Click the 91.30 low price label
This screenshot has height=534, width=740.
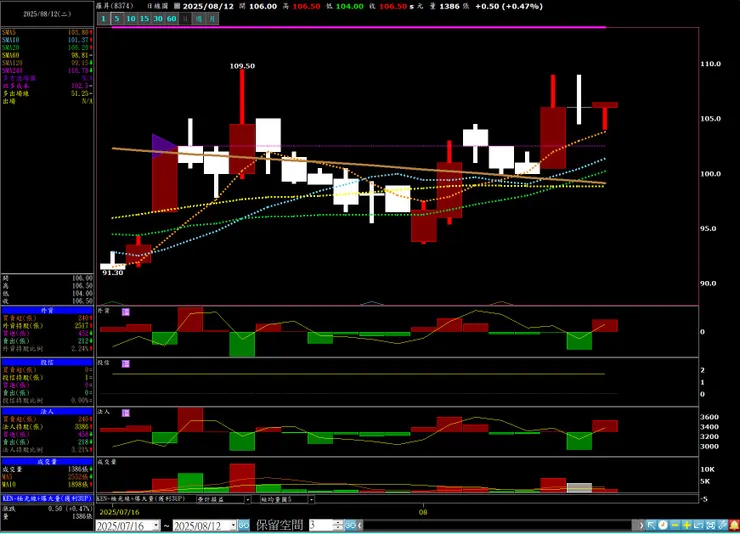click(112, 273)
